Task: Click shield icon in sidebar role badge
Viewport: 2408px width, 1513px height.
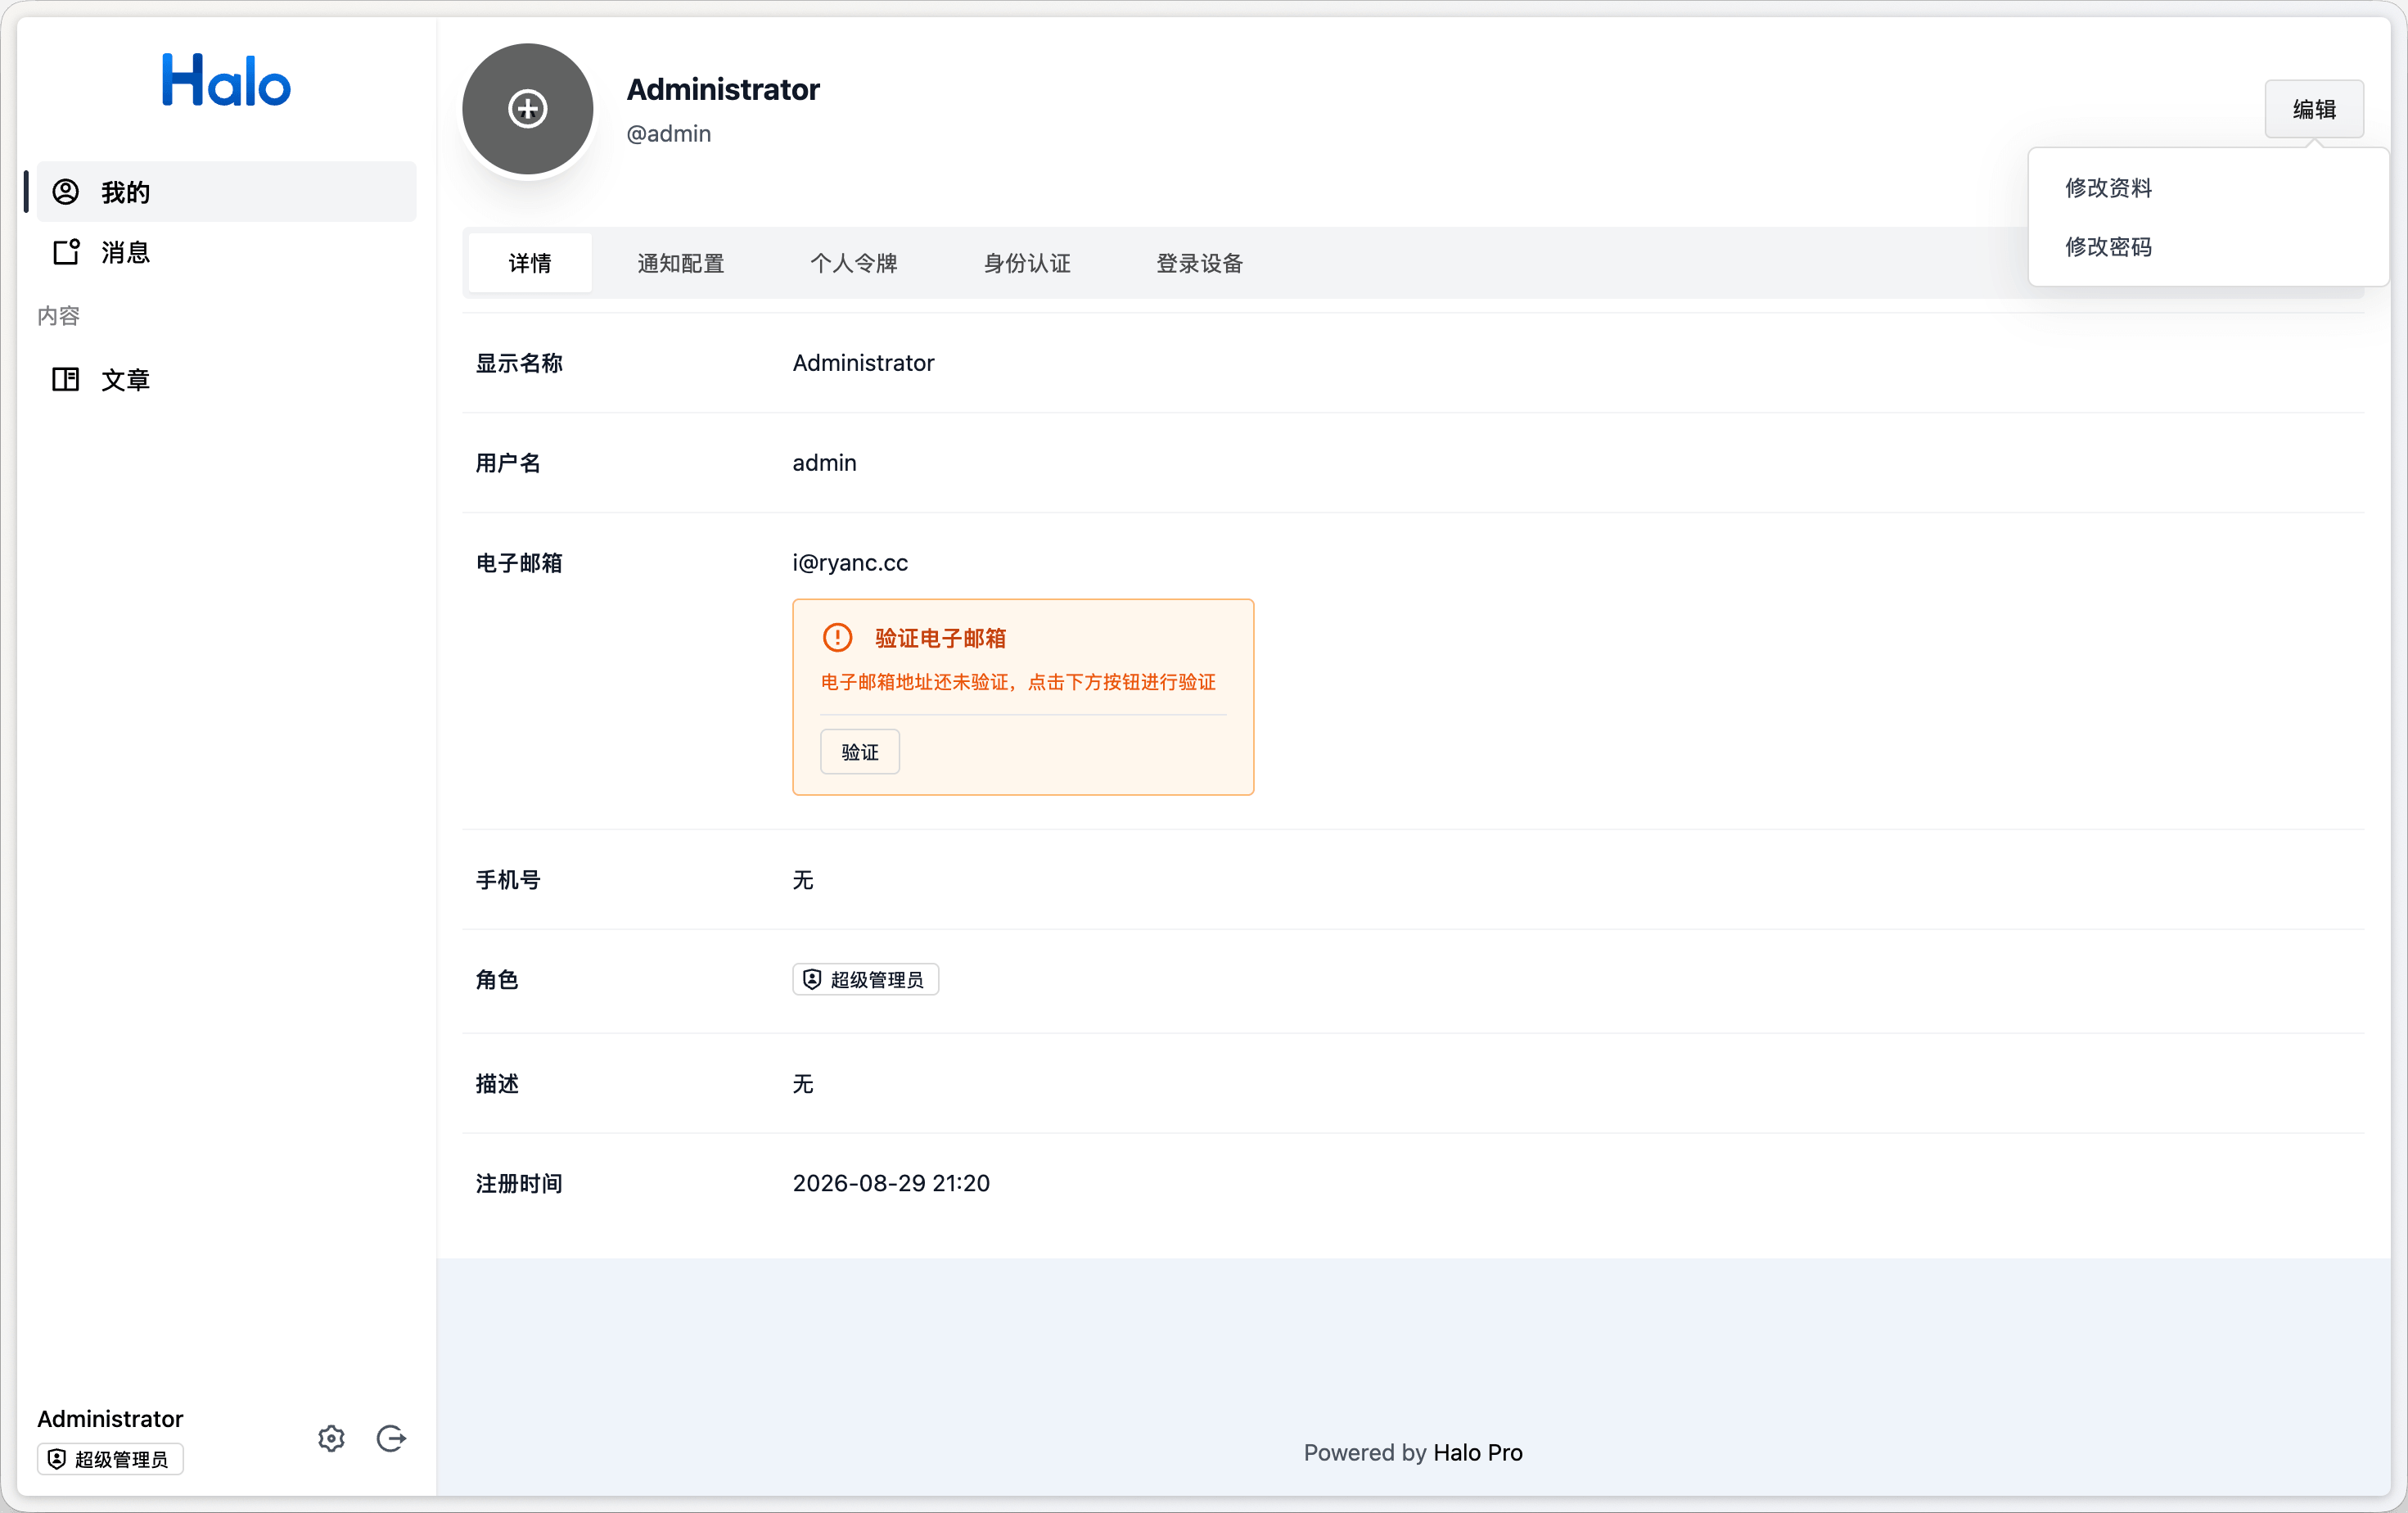Action: coord(57,1459)
